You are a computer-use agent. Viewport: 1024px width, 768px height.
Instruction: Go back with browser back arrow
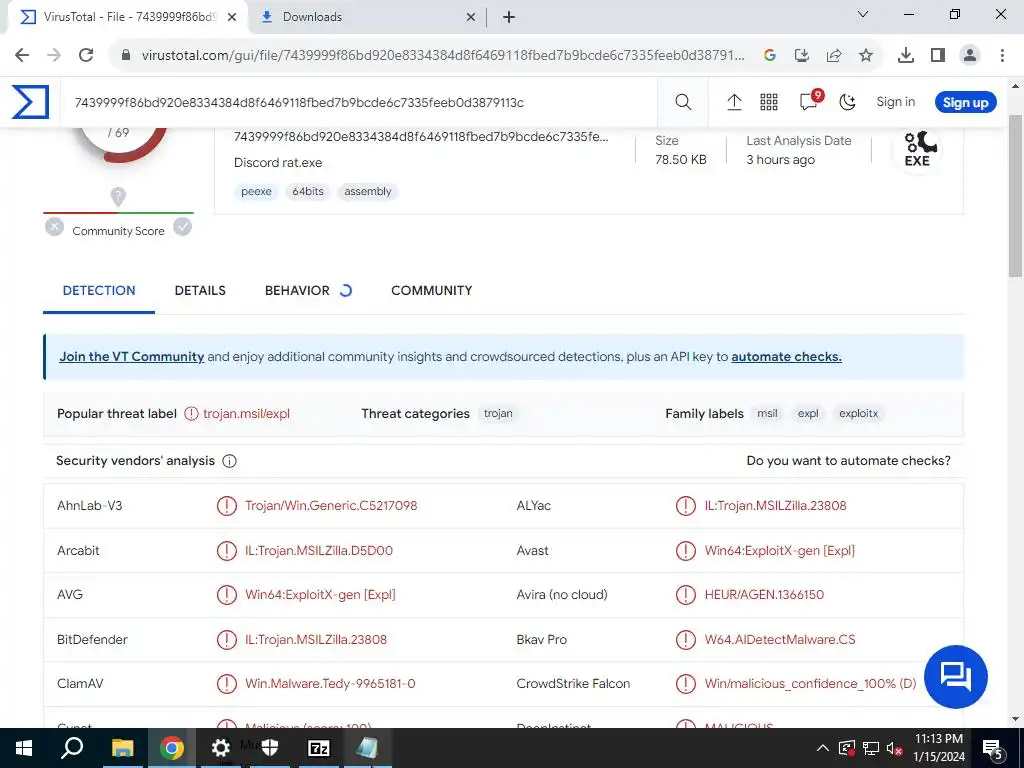22,55
